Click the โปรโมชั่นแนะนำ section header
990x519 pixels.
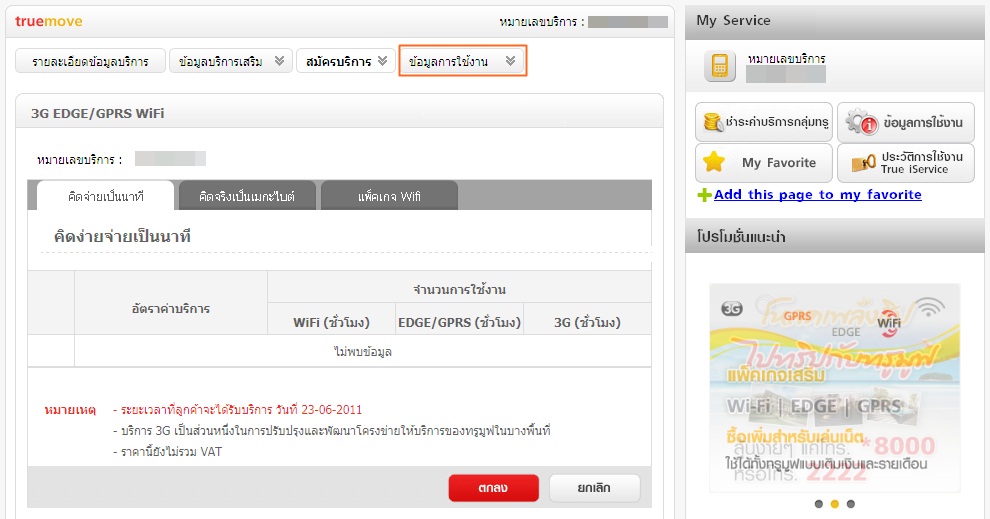click(x=835, y=236)
